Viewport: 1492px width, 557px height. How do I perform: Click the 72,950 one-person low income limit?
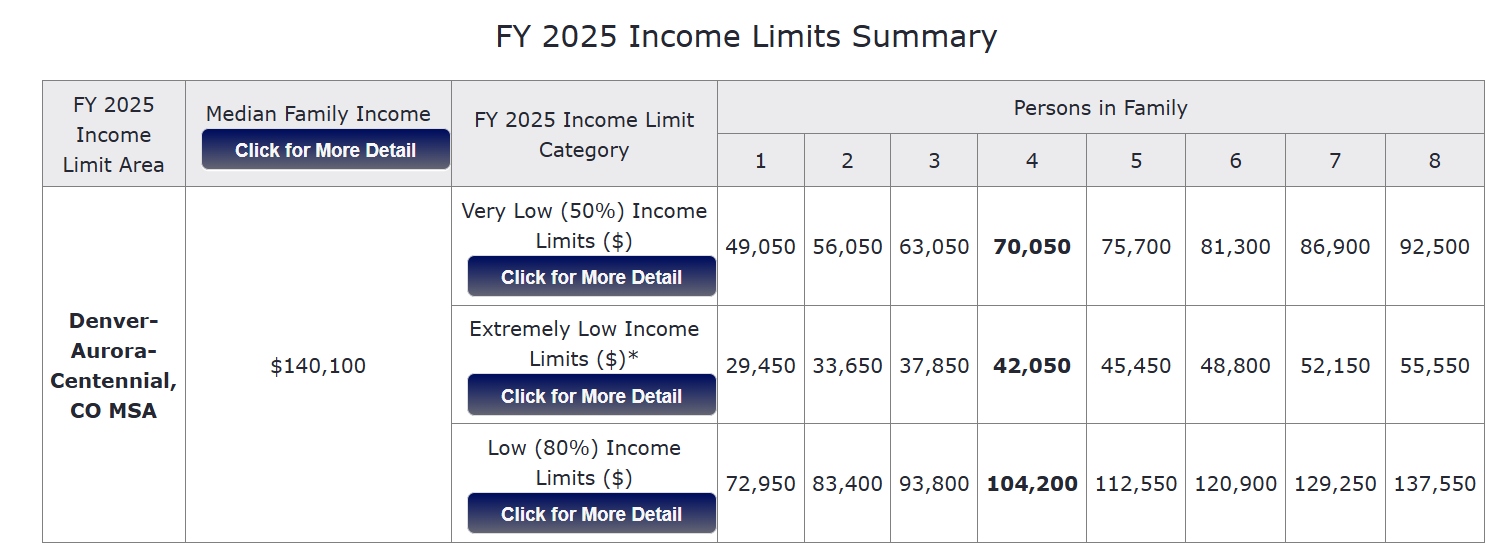click(760, 484)
